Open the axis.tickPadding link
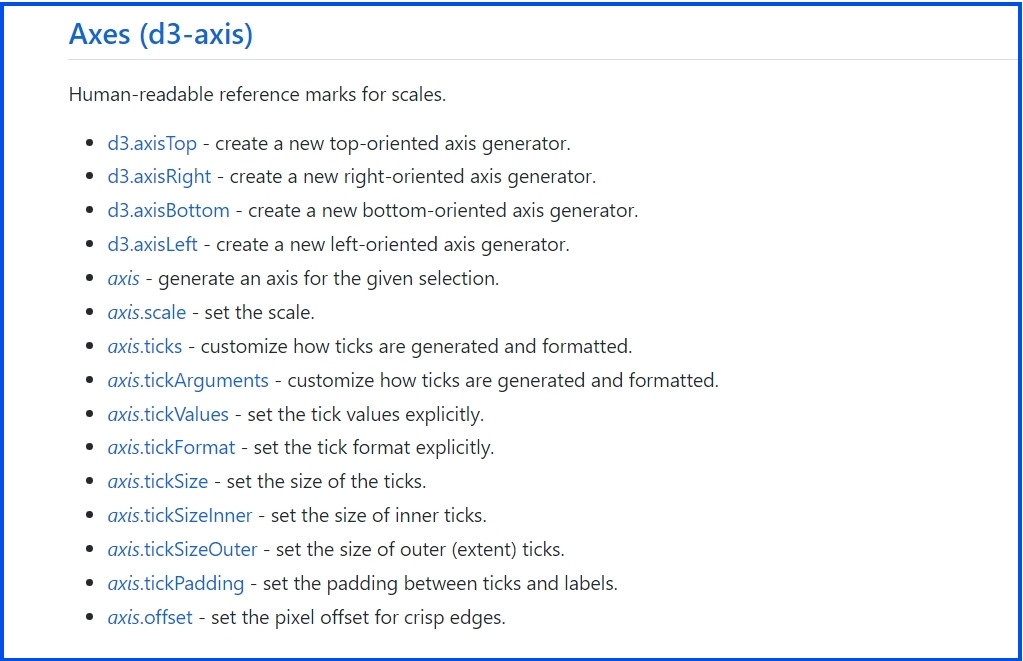1023x661 pixels. (x=175, y=583)
